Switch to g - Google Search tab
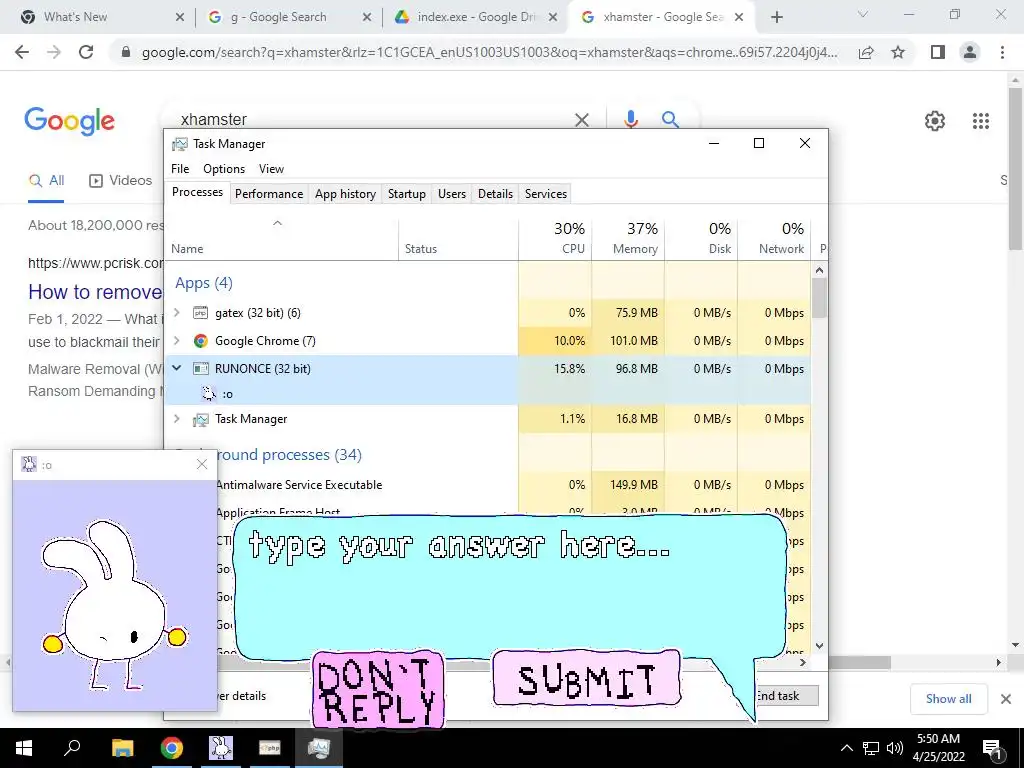1024x768 pixels. (287, 17)
